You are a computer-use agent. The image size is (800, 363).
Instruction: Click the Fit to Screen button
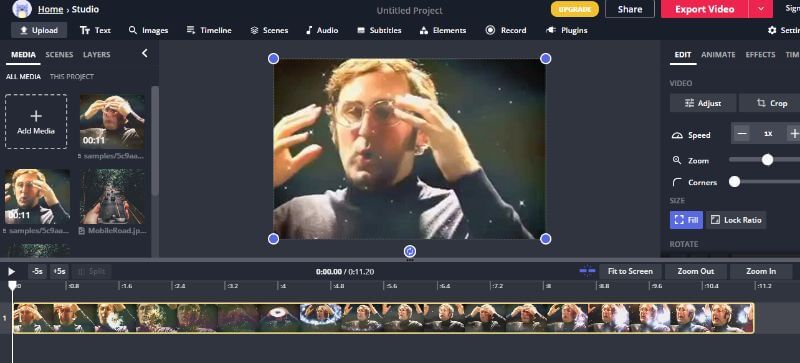[630, 271]
